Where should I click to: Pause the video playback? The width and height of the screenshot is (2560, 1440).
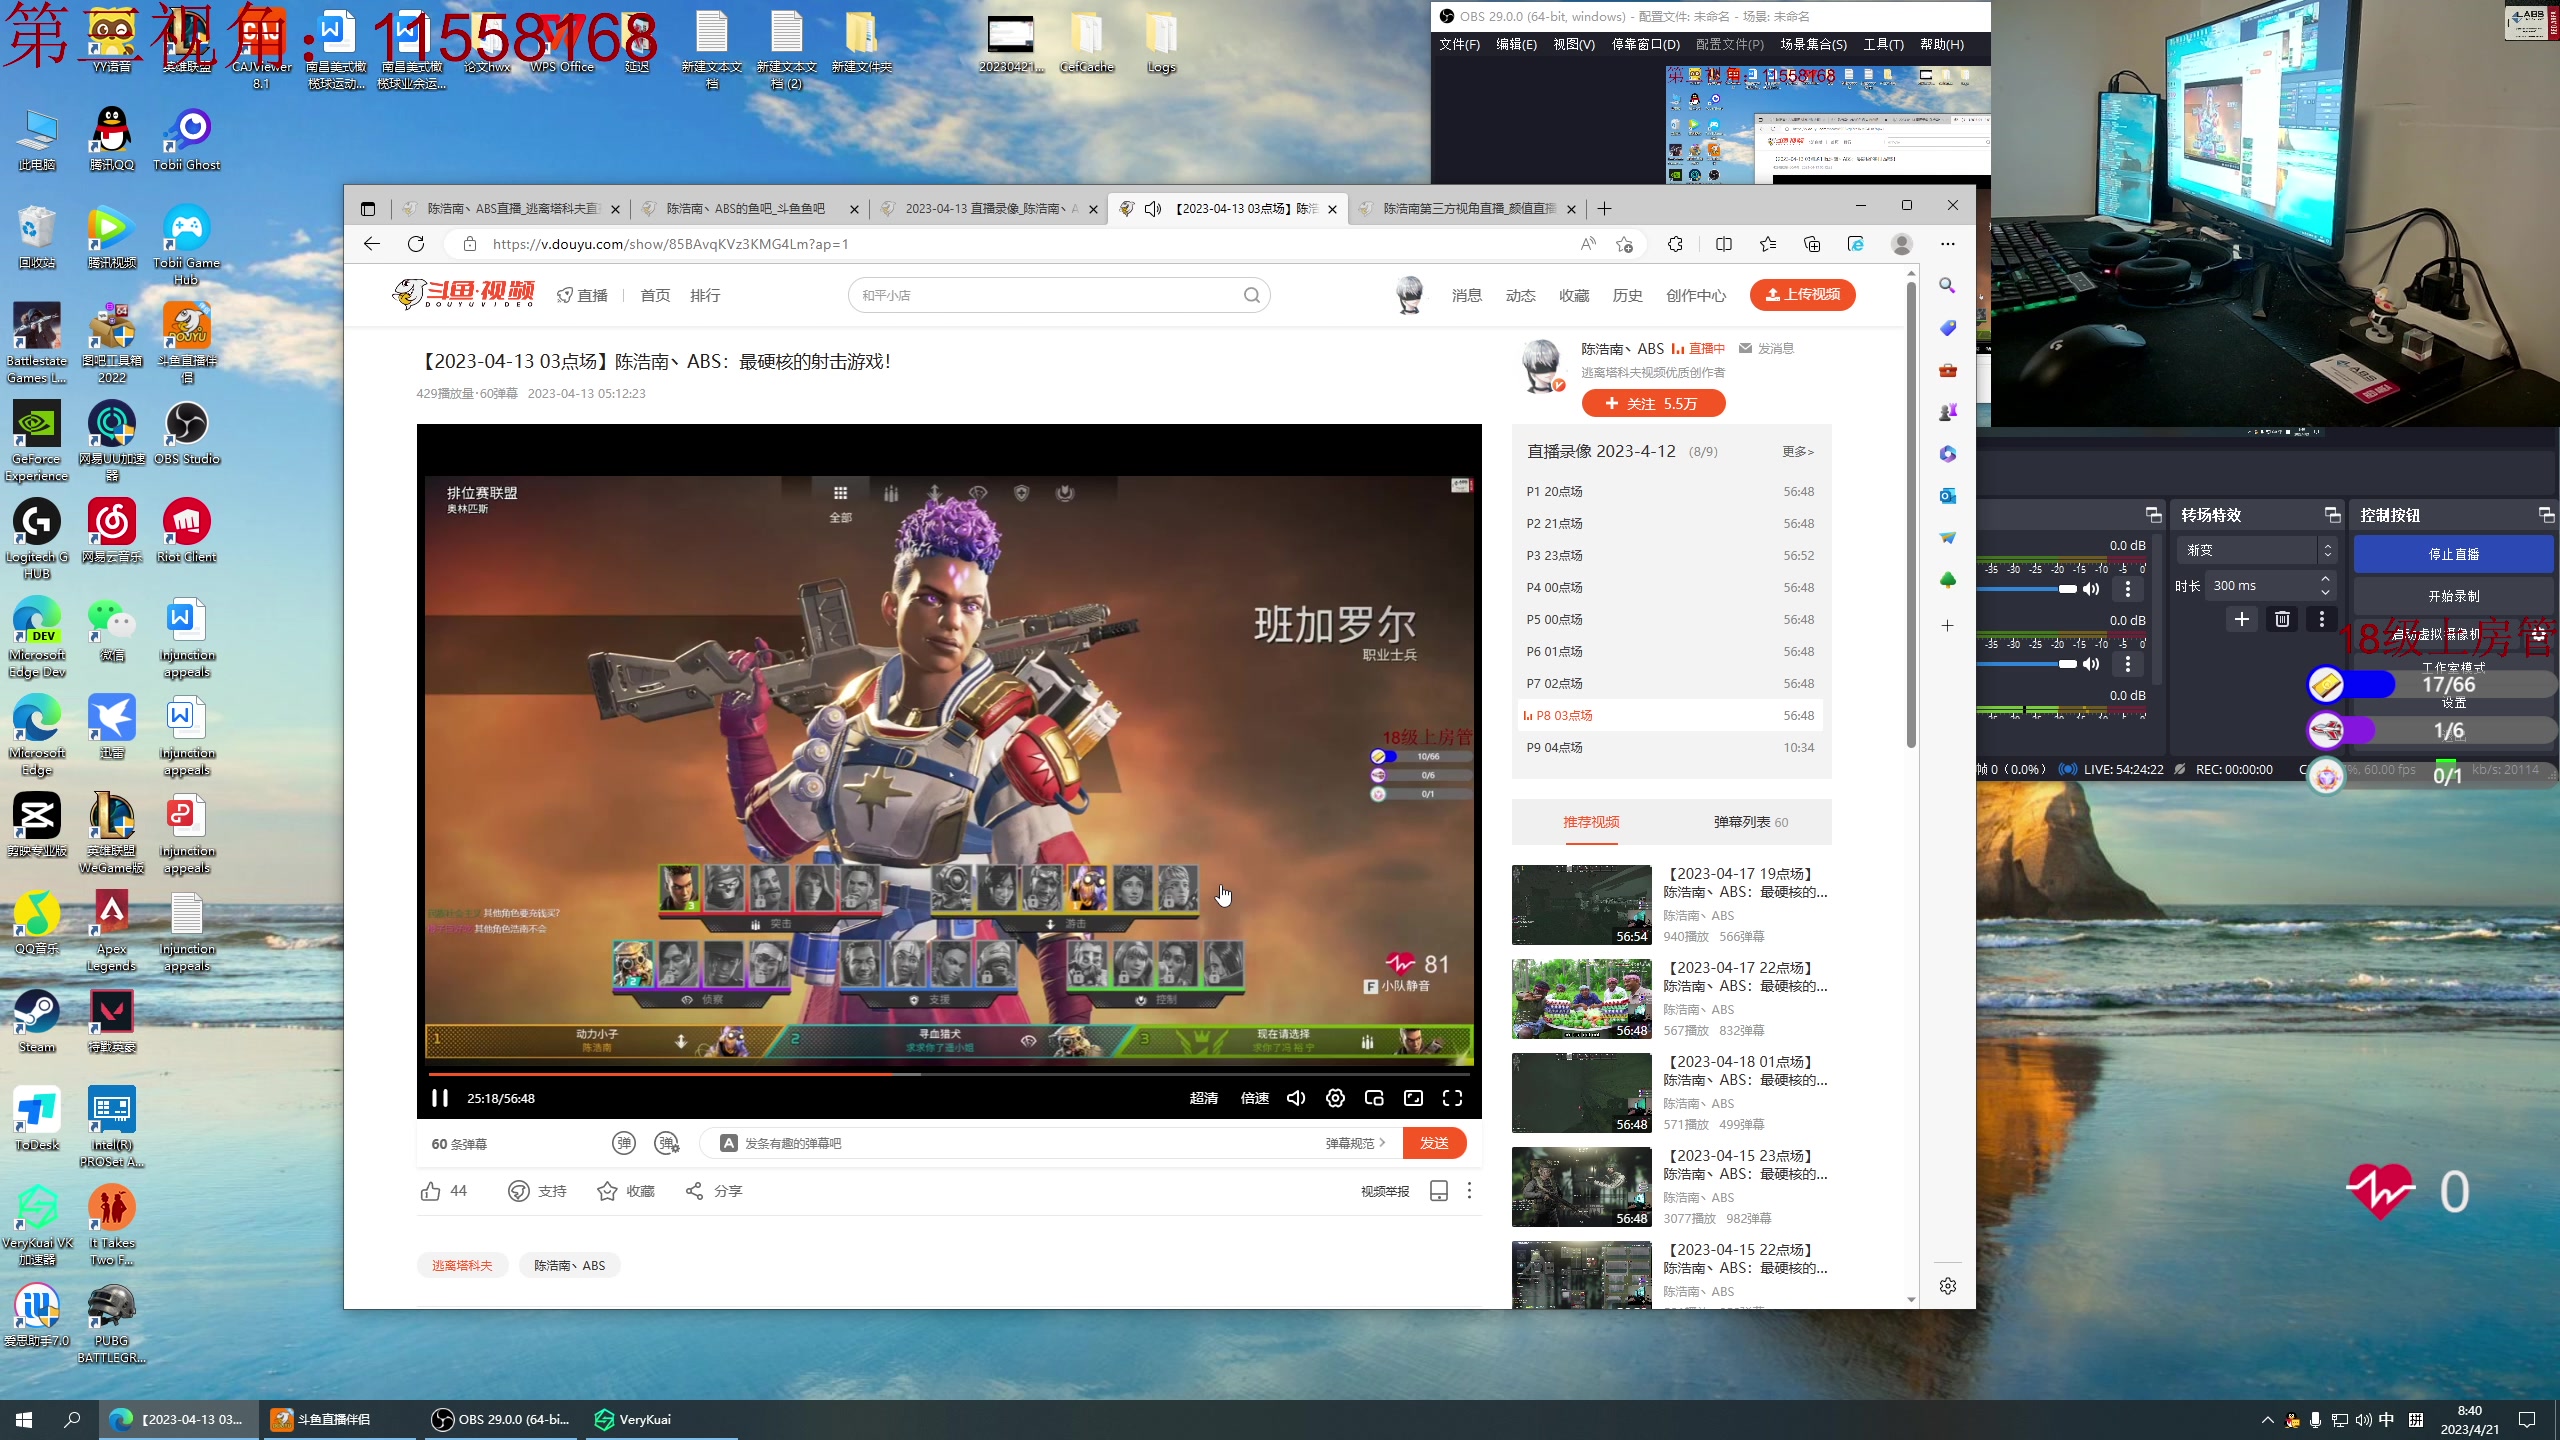439,1098
